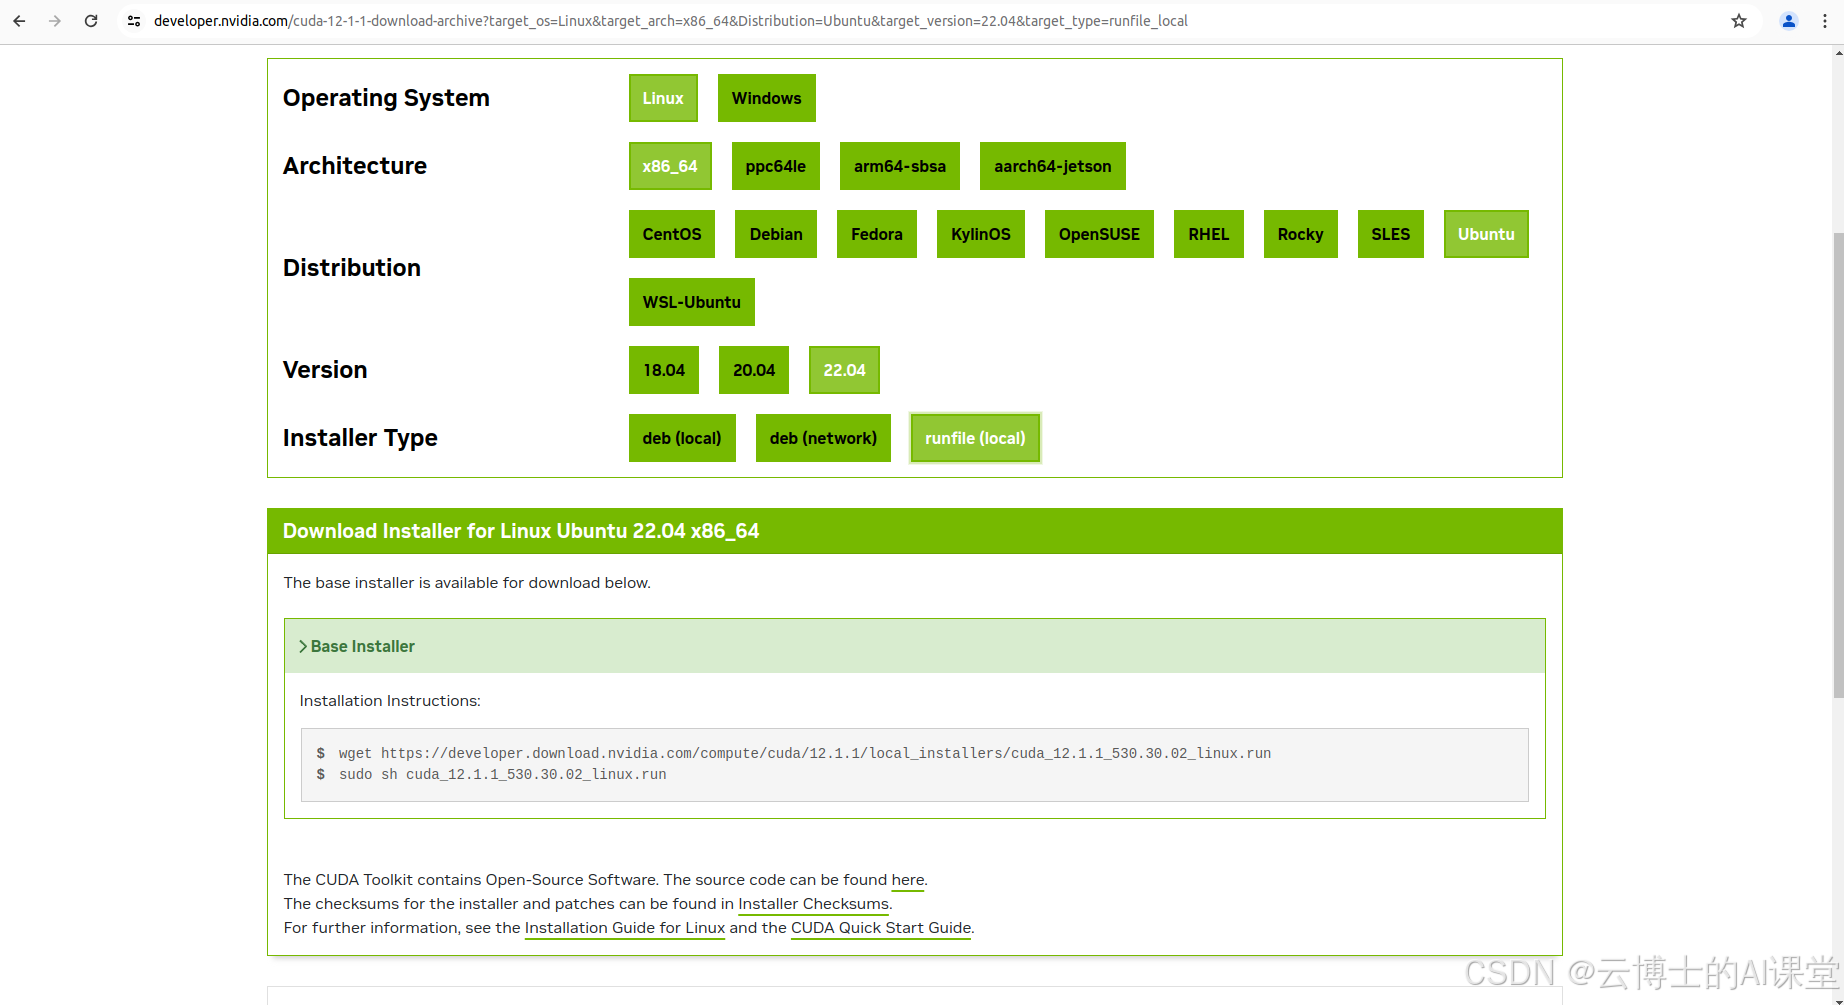The image size is (1844, 1005).
Task: Choose arm64-sbsa architecture
Action: click(900, 166)
